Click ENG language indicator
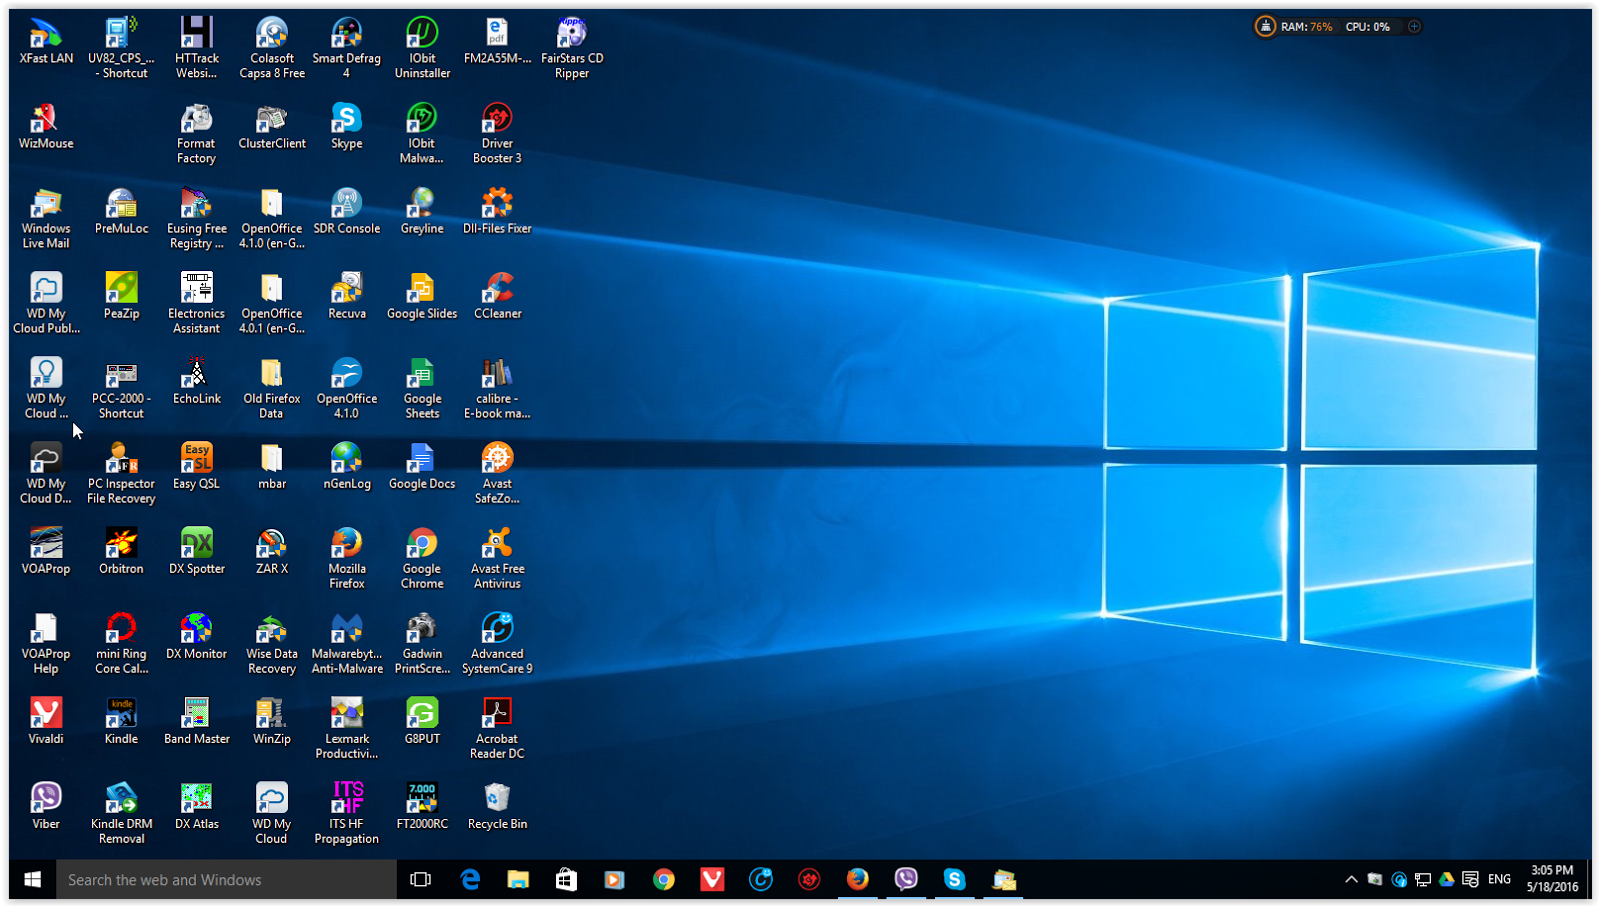Viewport: 1600px width, 907px height. pos(1499,880)
